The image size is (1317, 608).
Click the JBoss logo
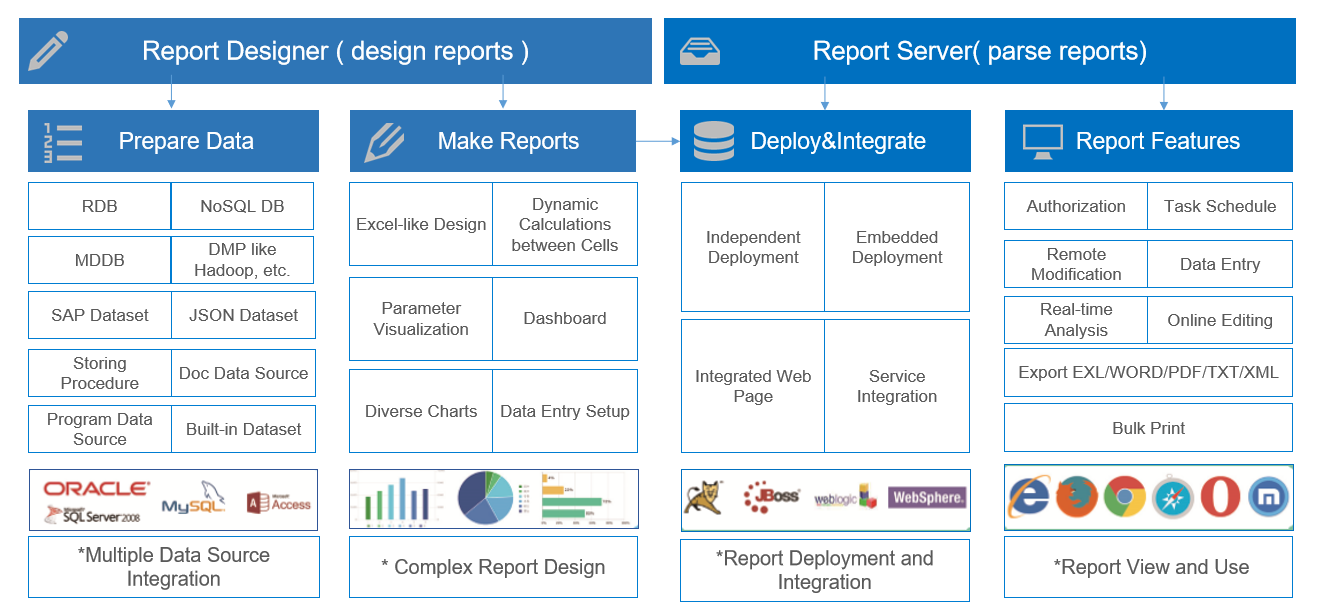[771, 495]
